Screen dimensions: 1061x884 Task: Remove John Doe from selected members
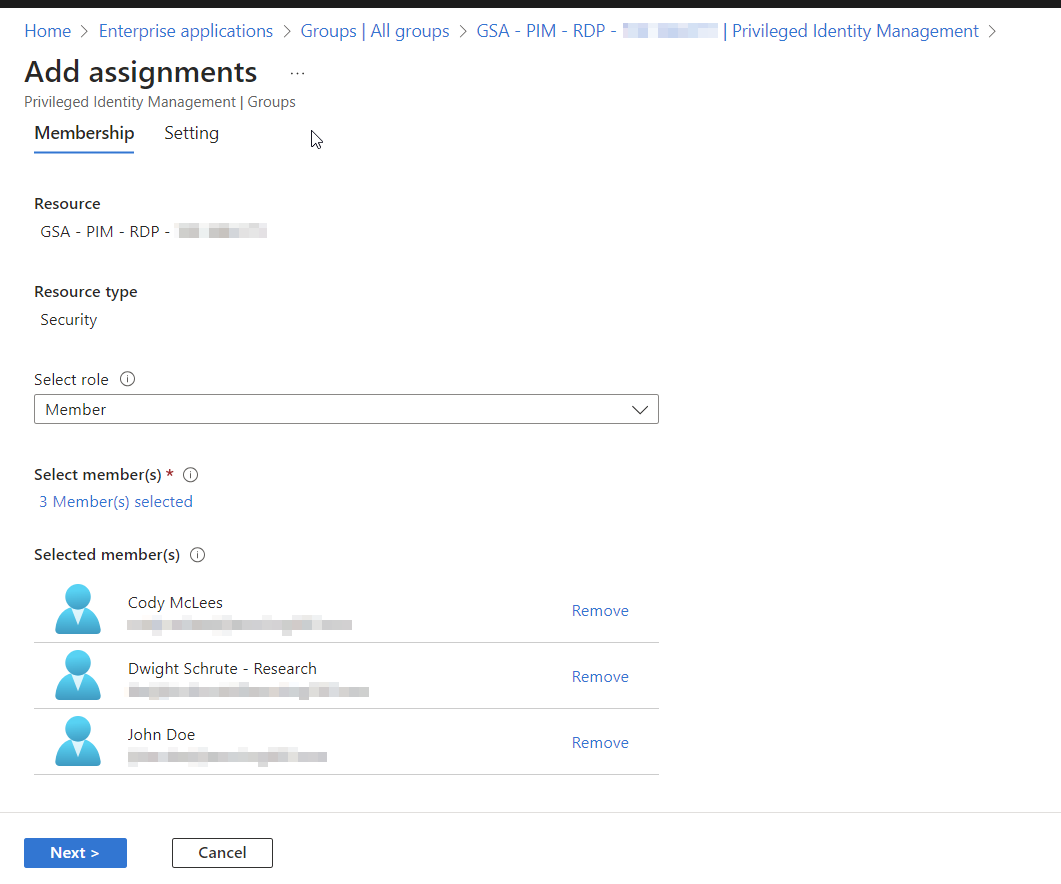point(600,743)
